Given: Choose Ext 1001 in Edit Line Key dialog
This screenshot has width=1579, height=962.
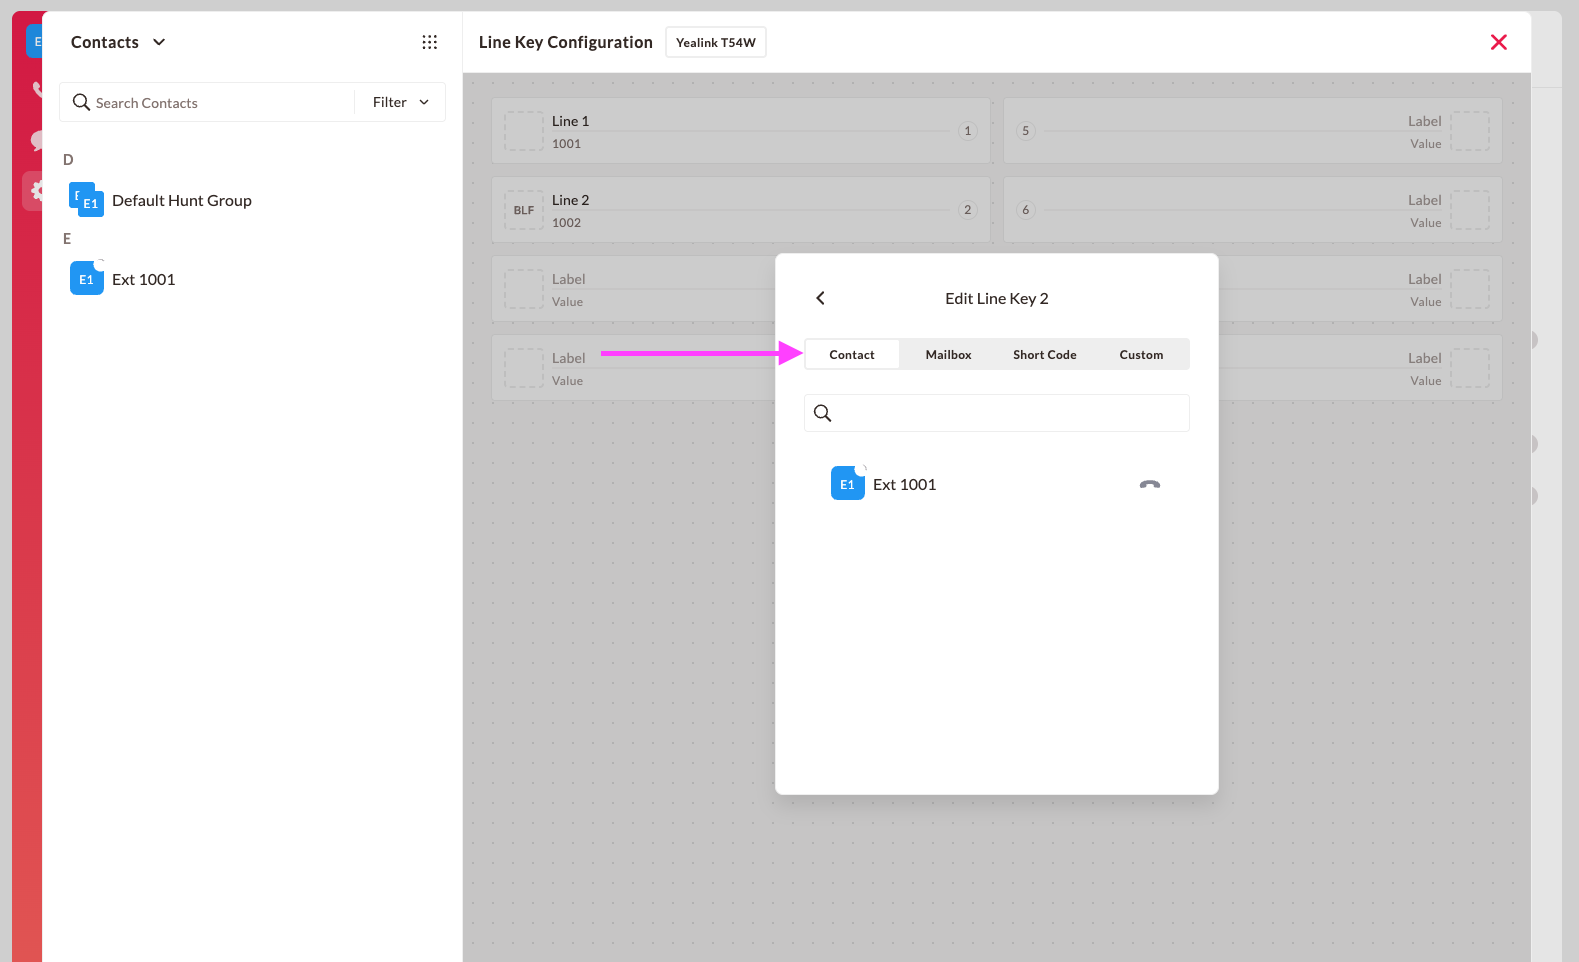Looking at the screenshot, I should point(997,484).
